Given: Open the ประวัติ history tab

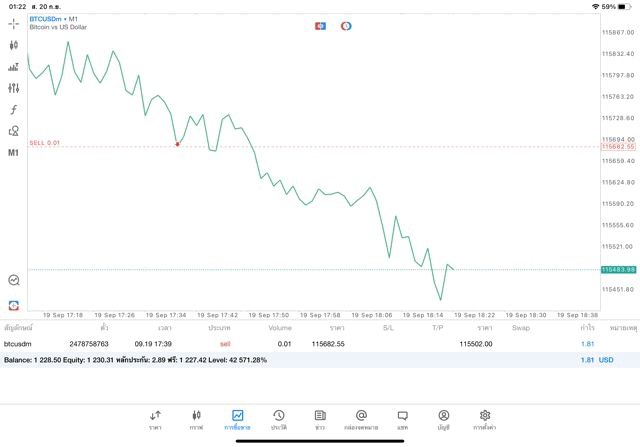Looking at the screenshot, I should tap(279, 420).
